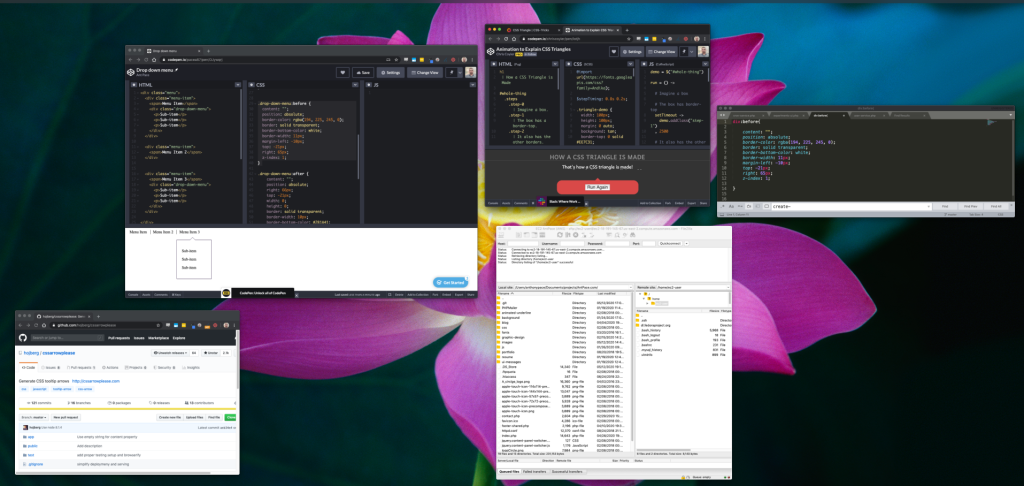Viewport: 1024px width, 486px height.
Task: Open the CSS editor panel dropdown arrow
Action: click(354, 86)
